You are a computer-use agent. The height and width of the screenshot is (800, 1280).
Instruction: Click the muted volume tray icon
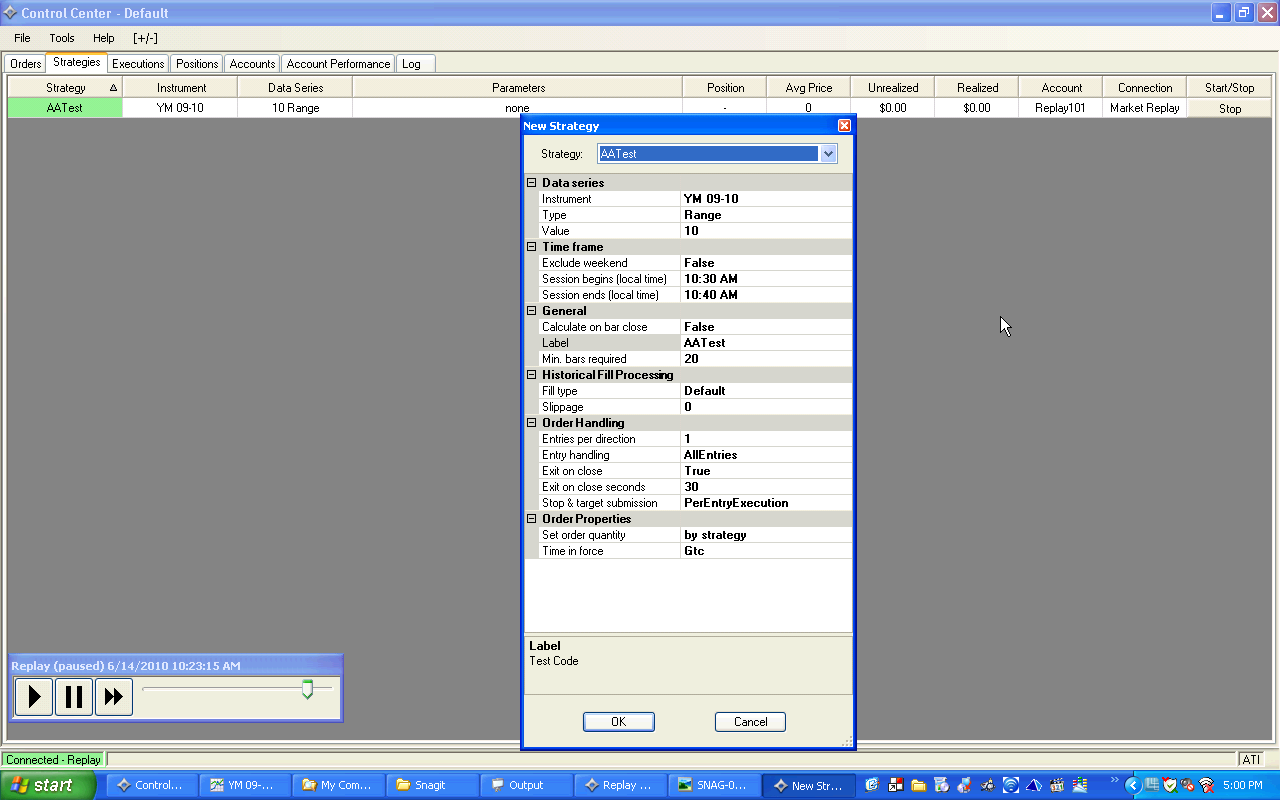point(1187,785)
